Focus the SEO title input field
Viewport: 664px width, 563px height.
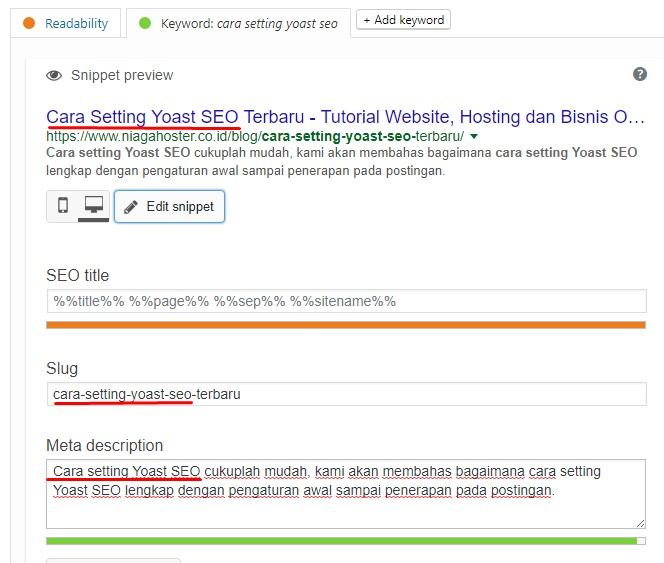(346, 301)
